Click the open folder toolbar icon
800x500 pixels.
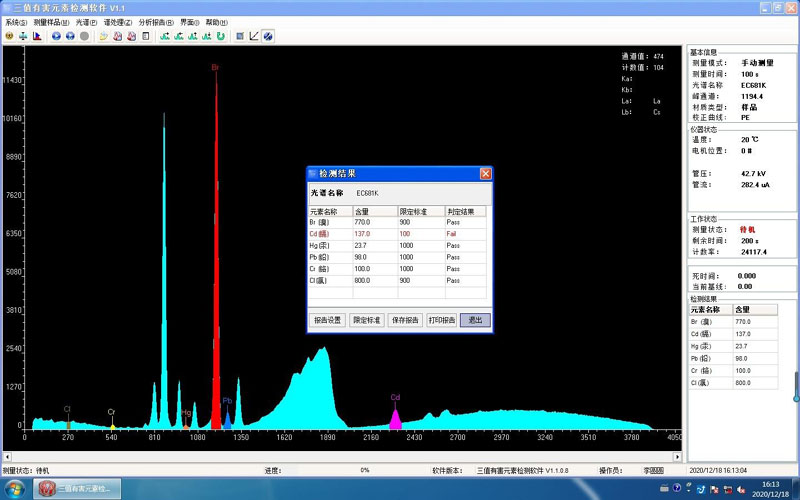pos(104,36)
